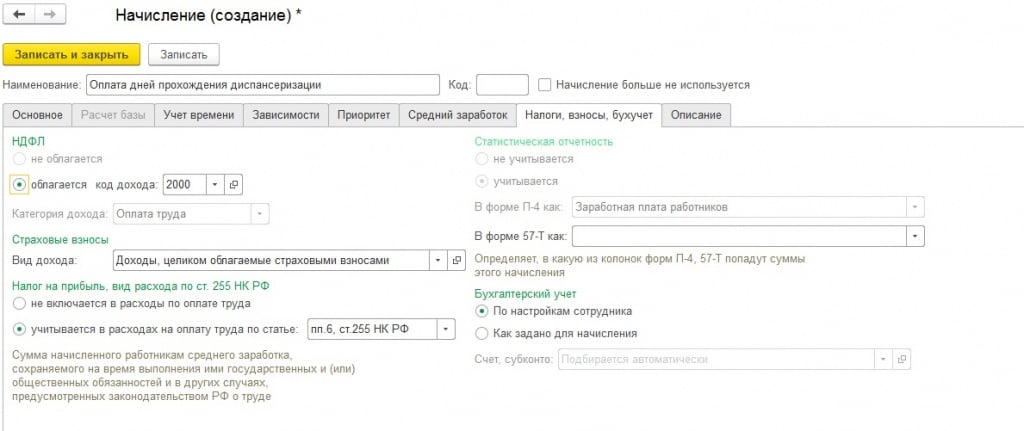This screenshot has height=431, width=1024.
Task: Open the Средний заработок tab
Action: pos(458,115)
